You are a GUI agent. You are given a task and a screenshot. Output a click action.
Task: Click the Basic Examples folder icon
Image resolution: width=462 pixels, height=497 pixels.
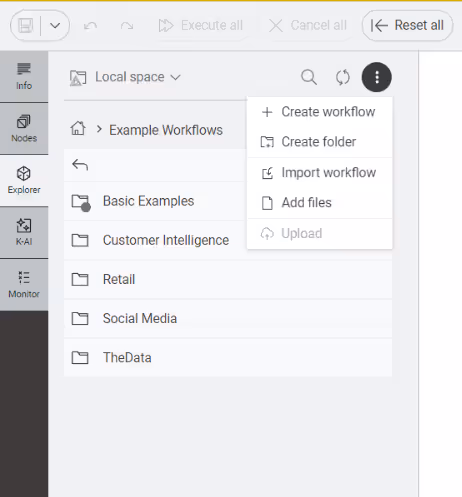[x=81, y=203]
